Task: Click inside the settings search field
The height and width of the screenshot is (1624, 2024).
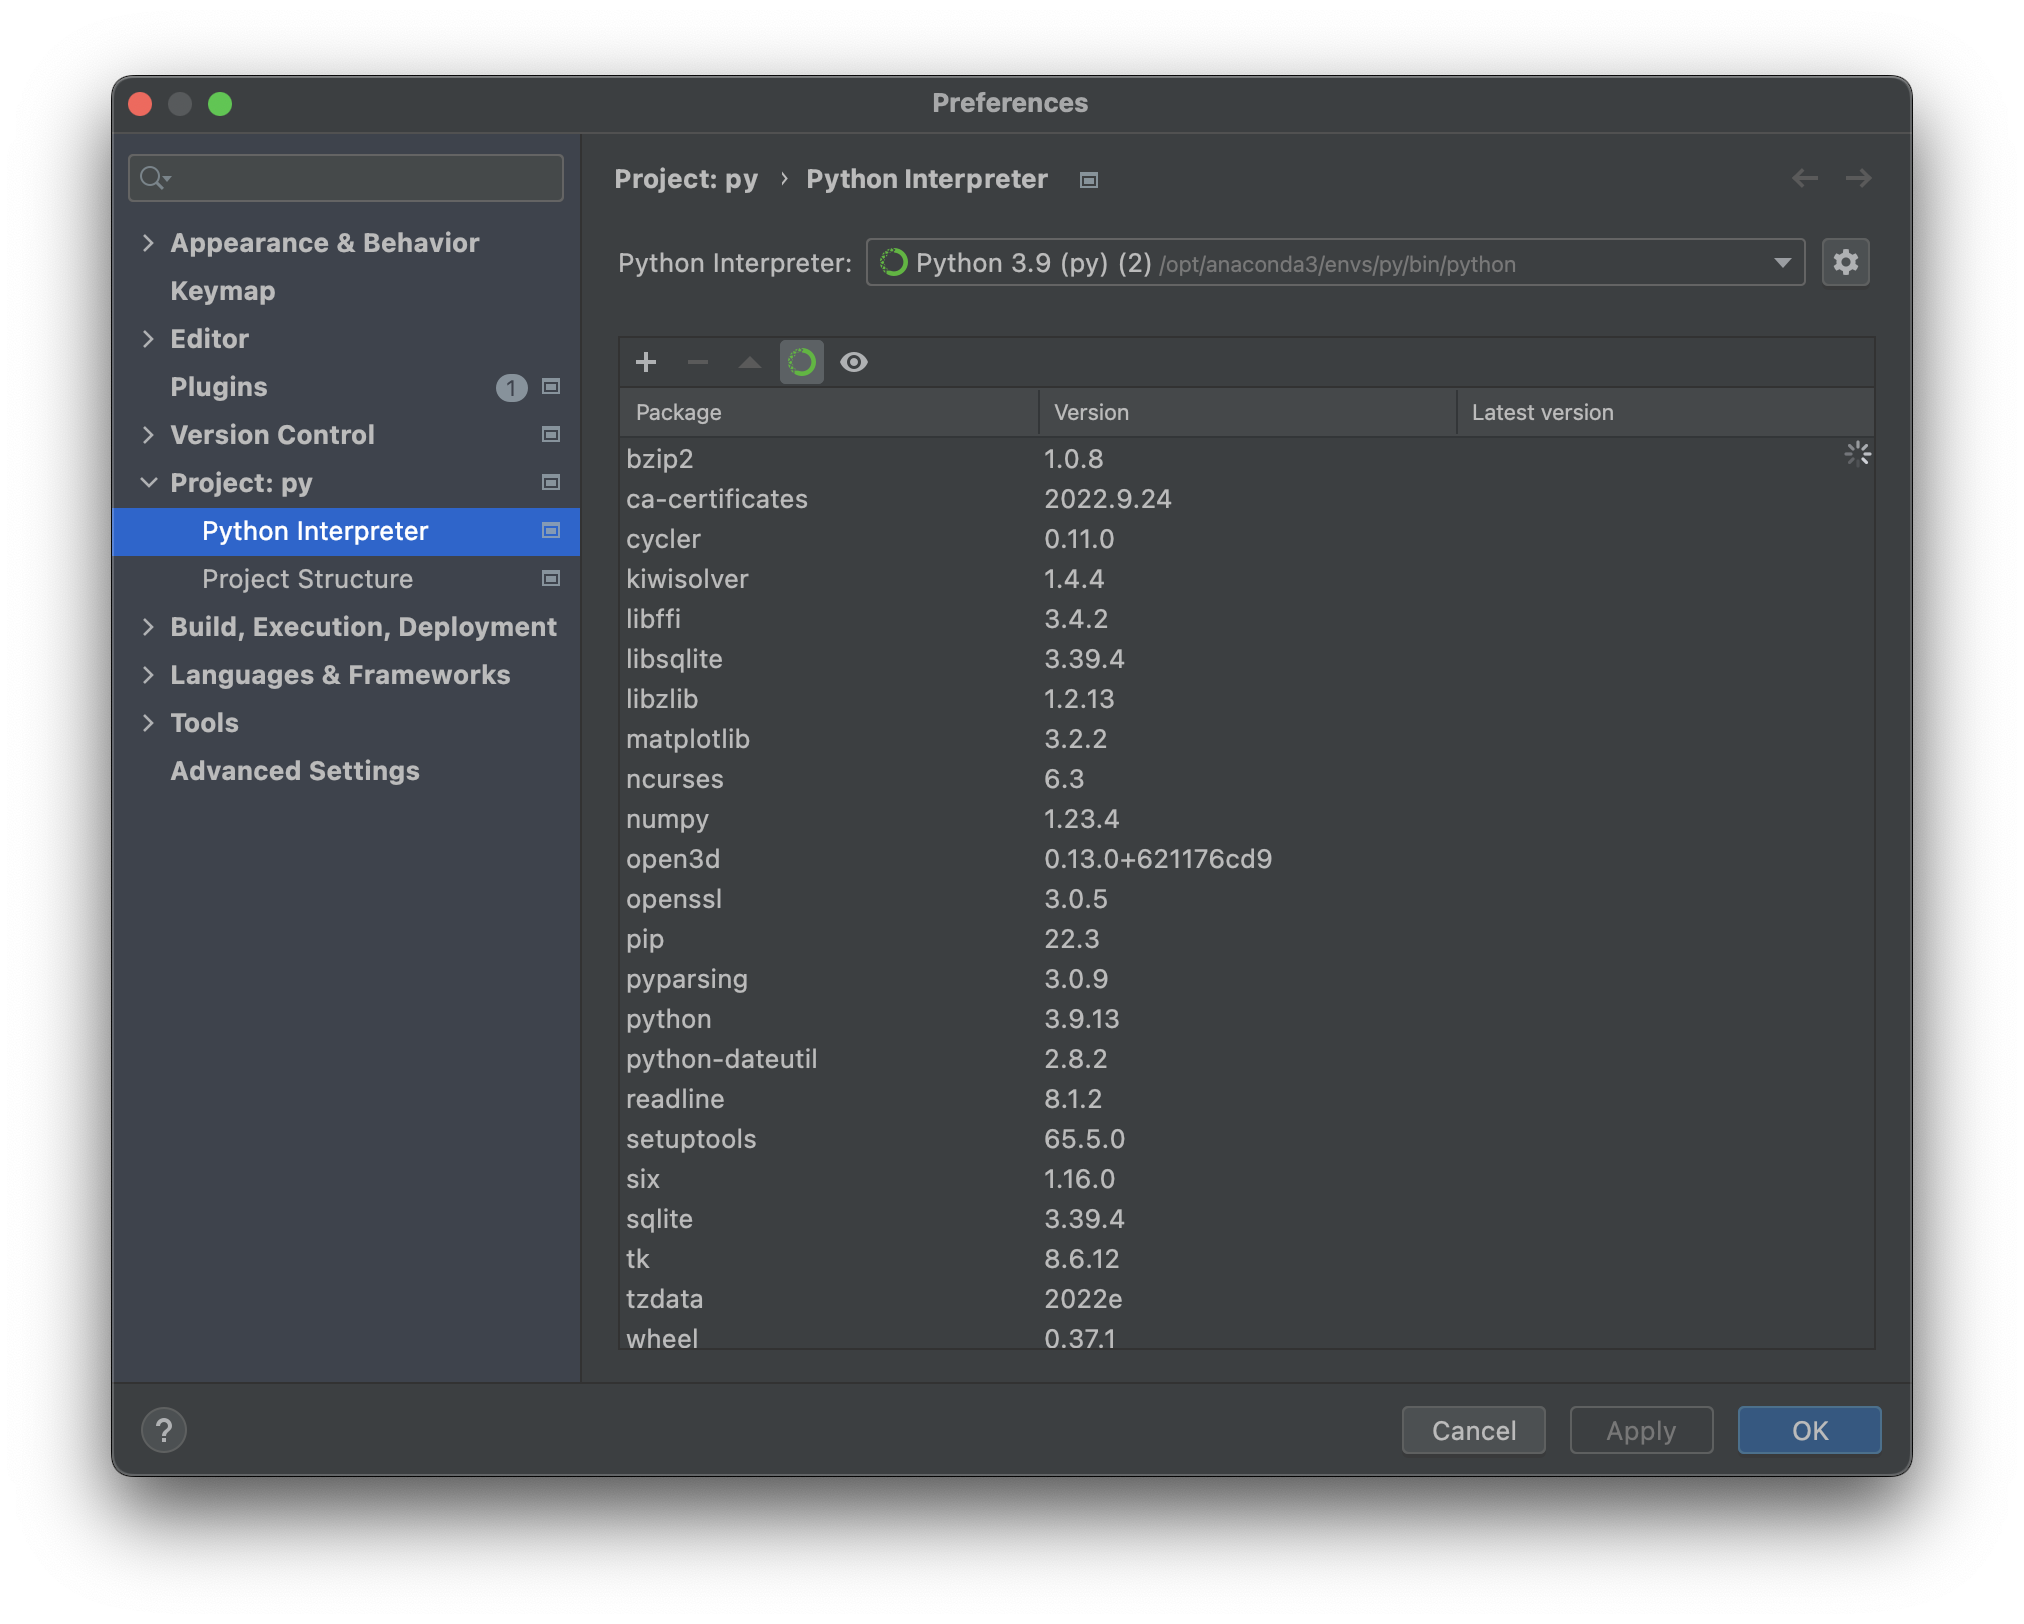Action: 345,177
